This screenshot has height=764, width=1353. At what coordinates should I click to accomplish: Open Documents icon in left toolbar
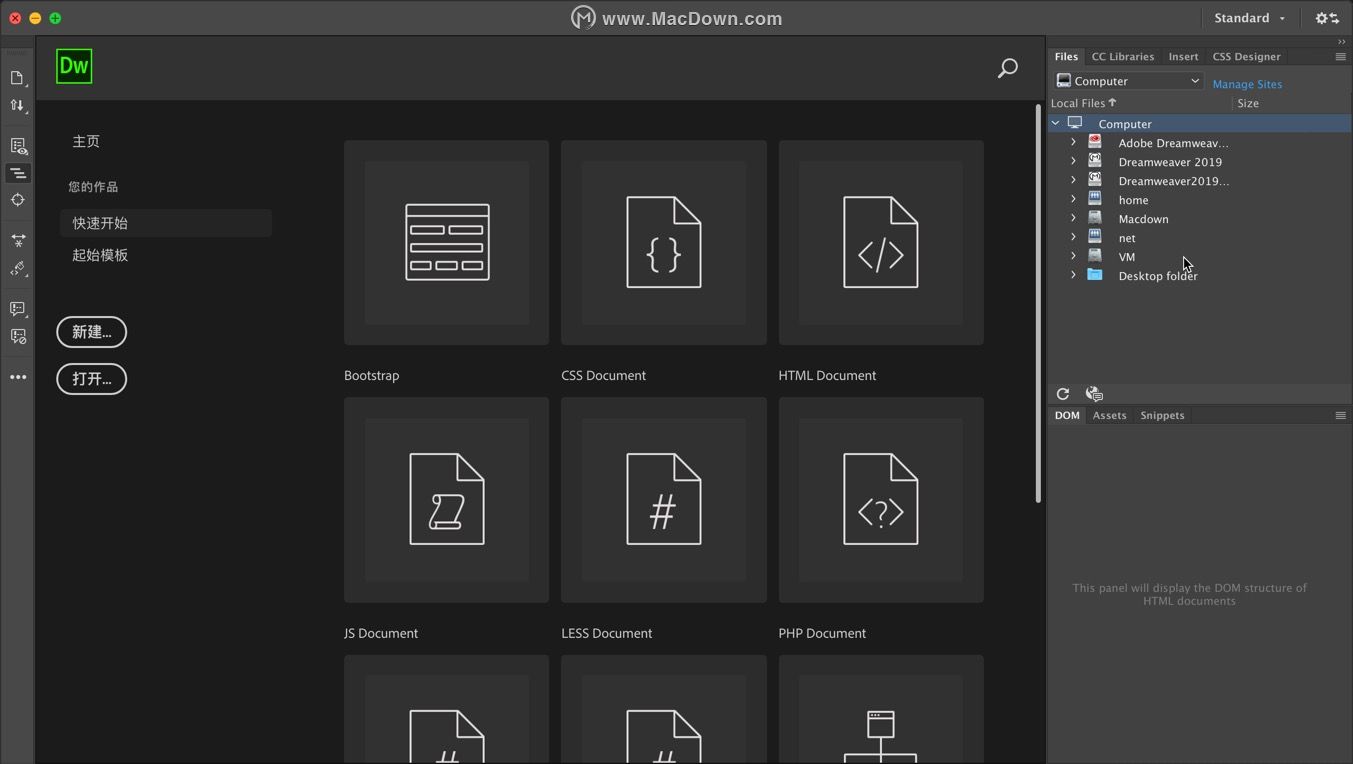(17, 78)
